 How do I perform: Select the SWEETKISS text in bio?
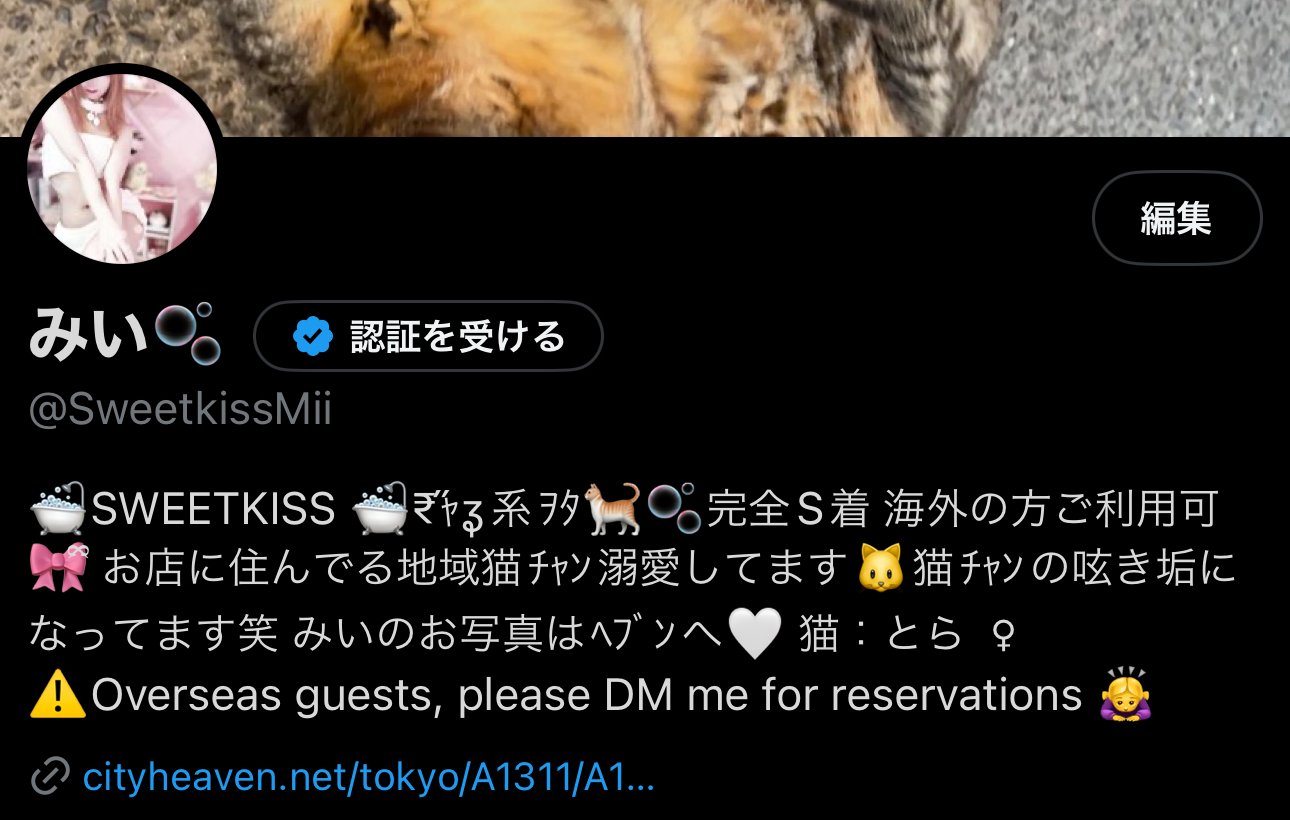point(213,510)
